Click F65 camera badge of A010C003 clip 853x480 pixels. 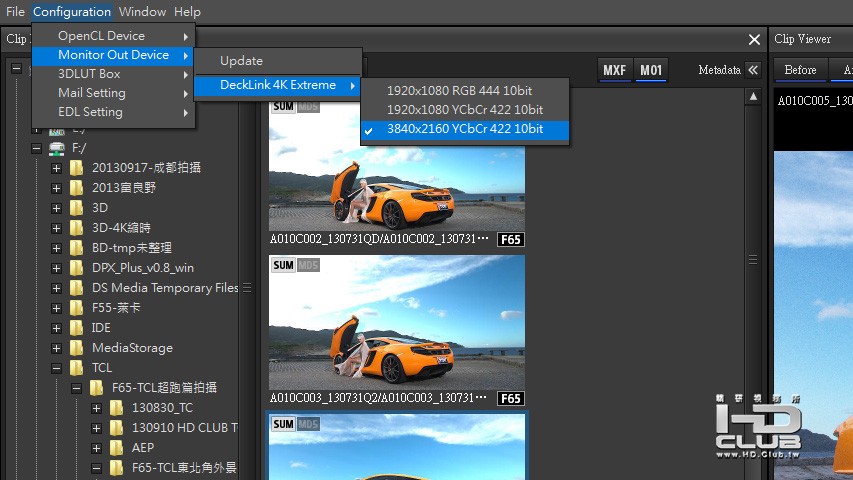pos(510,398)
